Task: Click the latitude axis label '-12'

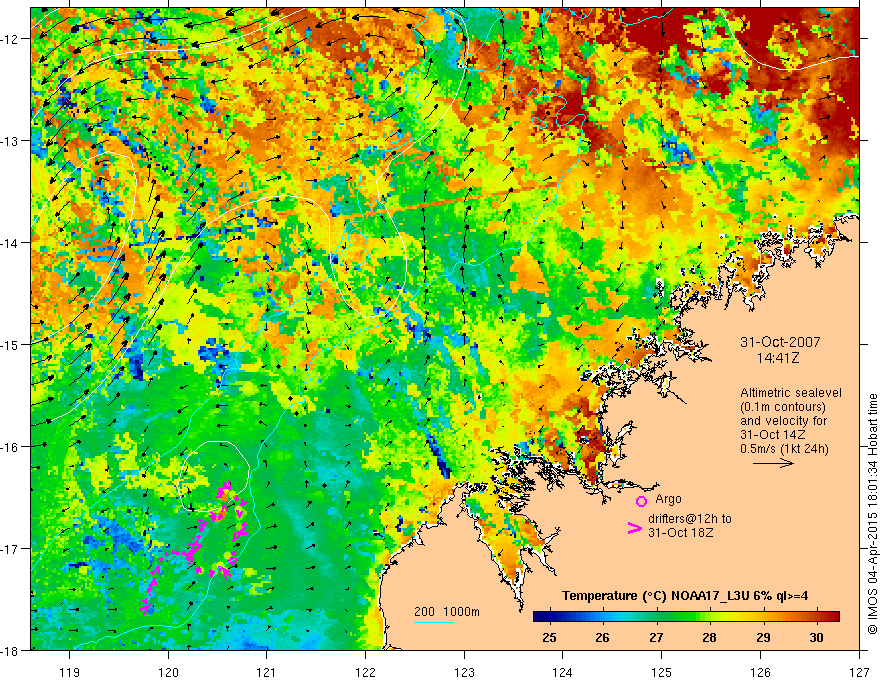Action: click(11, 39)
